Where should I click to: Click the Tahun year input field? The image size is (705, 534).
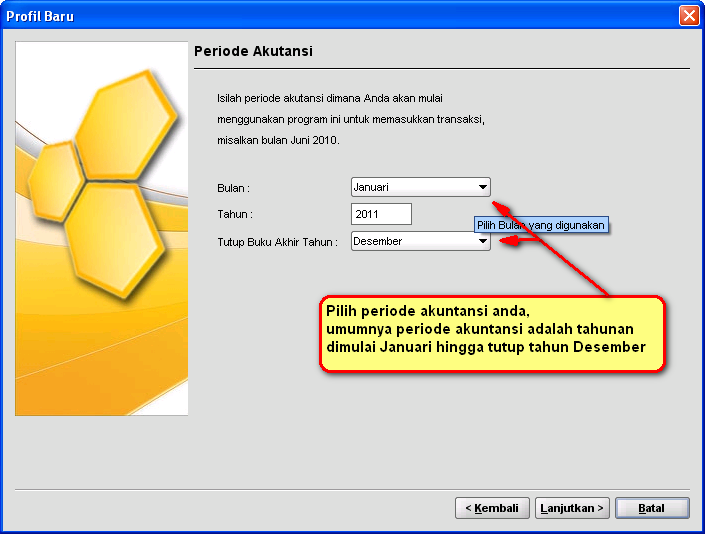click(x=381, y=214)
